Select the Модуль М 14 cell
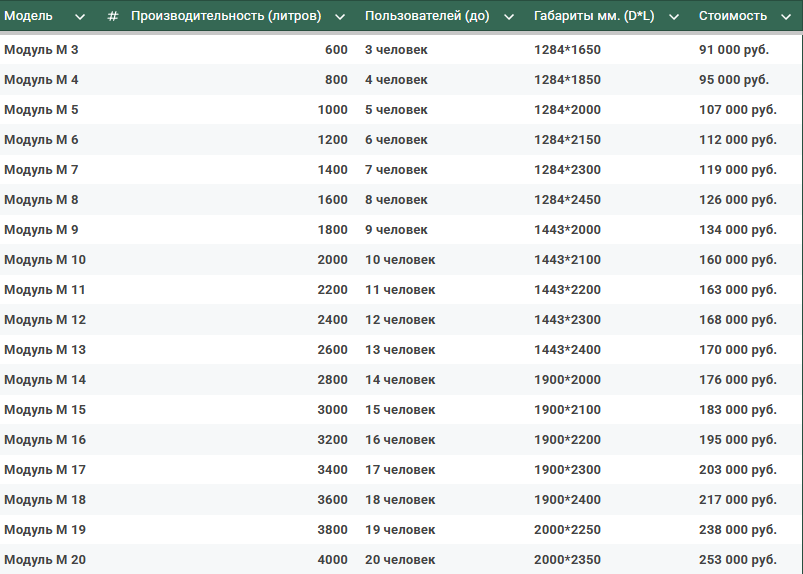The height and width of the screenshot is (574, 803). point(45,380)
